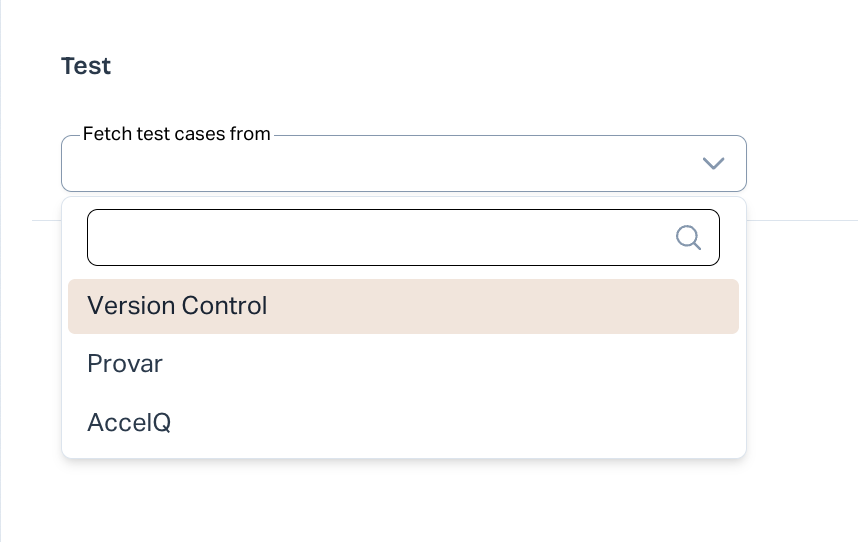The width and height of the screenshot is (858, 542).
Task: Click the chevron arrow of the dropdown
Action: pos(713,163)
